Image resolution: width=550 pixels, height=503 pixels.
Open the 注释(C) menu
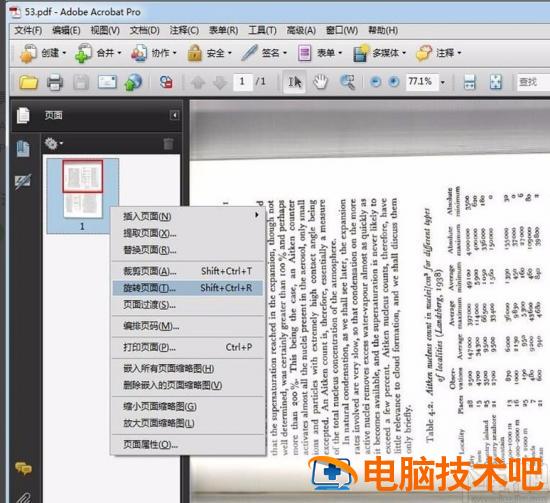tap(184, 31)
